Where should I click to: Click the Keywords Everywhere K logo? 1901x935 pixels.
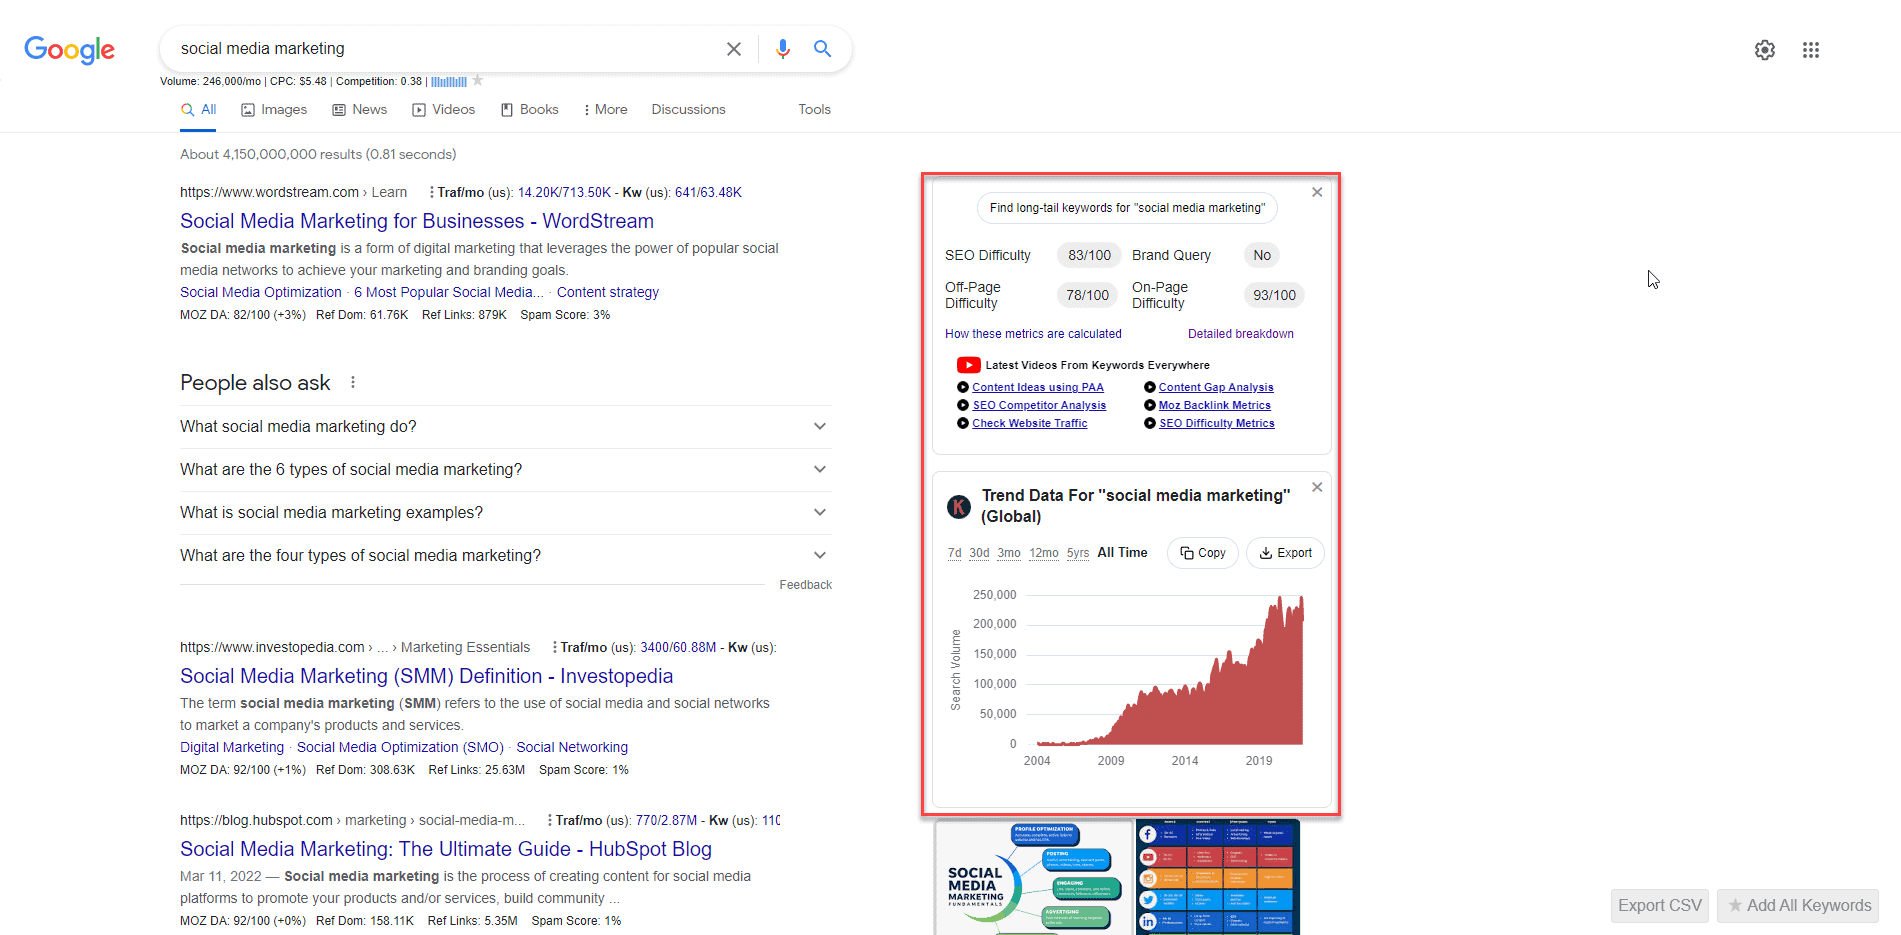(x=959, y=506)
